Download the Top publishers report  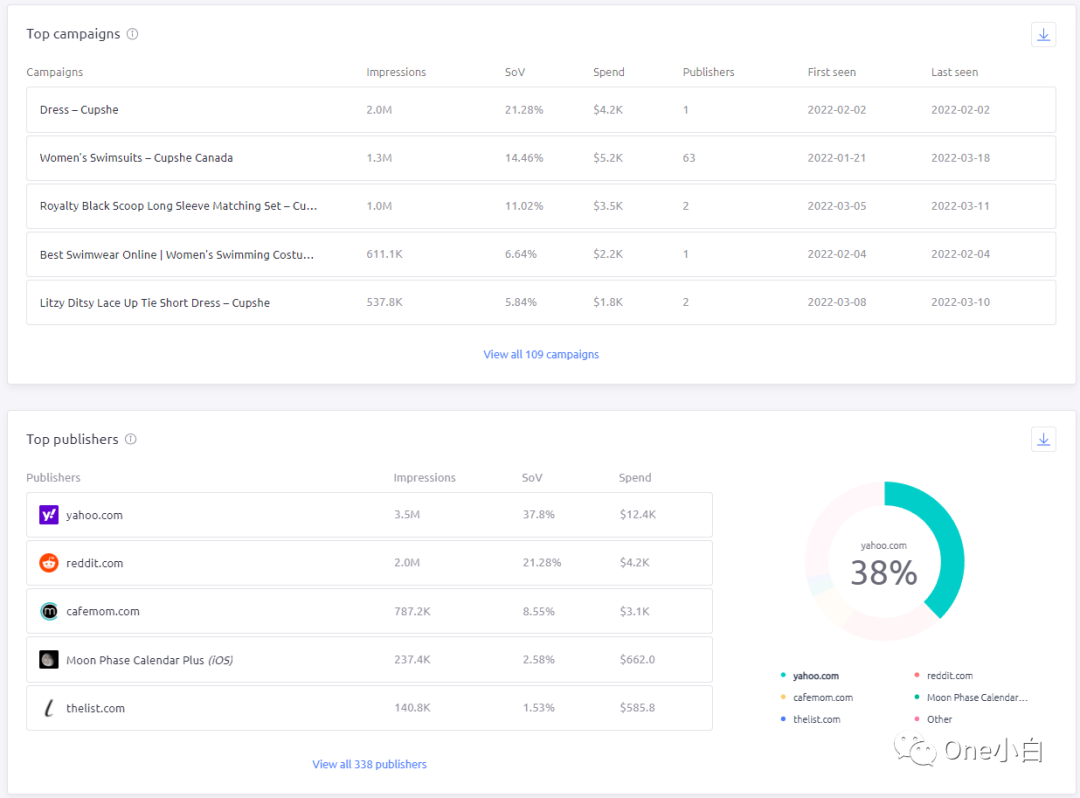point(1043,439)
